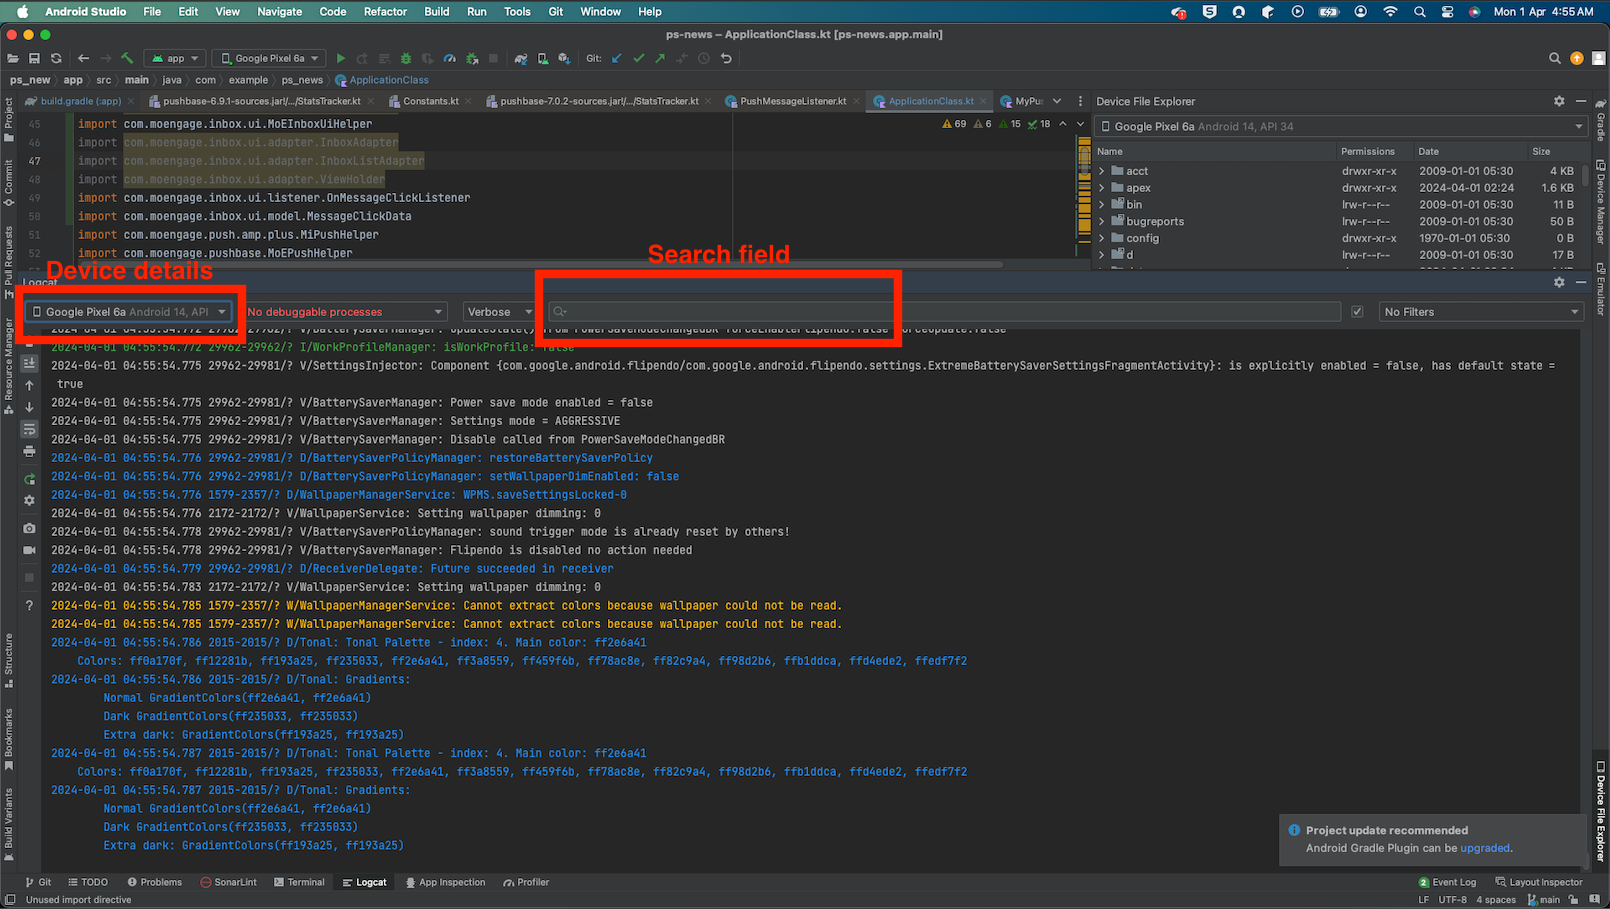Screen dimensions: 1610x909
Task: Open the Layout Inspector
Action: tap(1539, 882)
